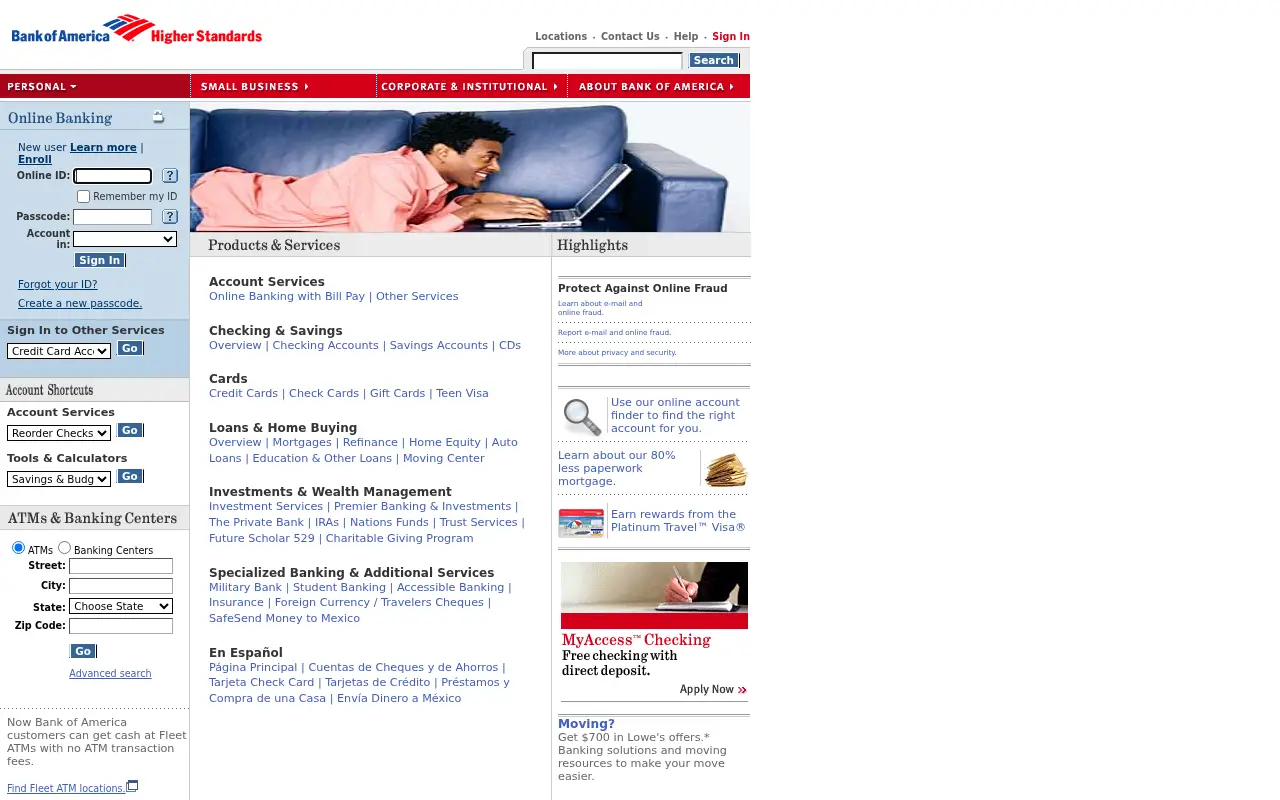Image resolution: width=1280 pixels, height=800 pixels.
Task: Select the Banking Centers radio button
Action: (64, 548)
